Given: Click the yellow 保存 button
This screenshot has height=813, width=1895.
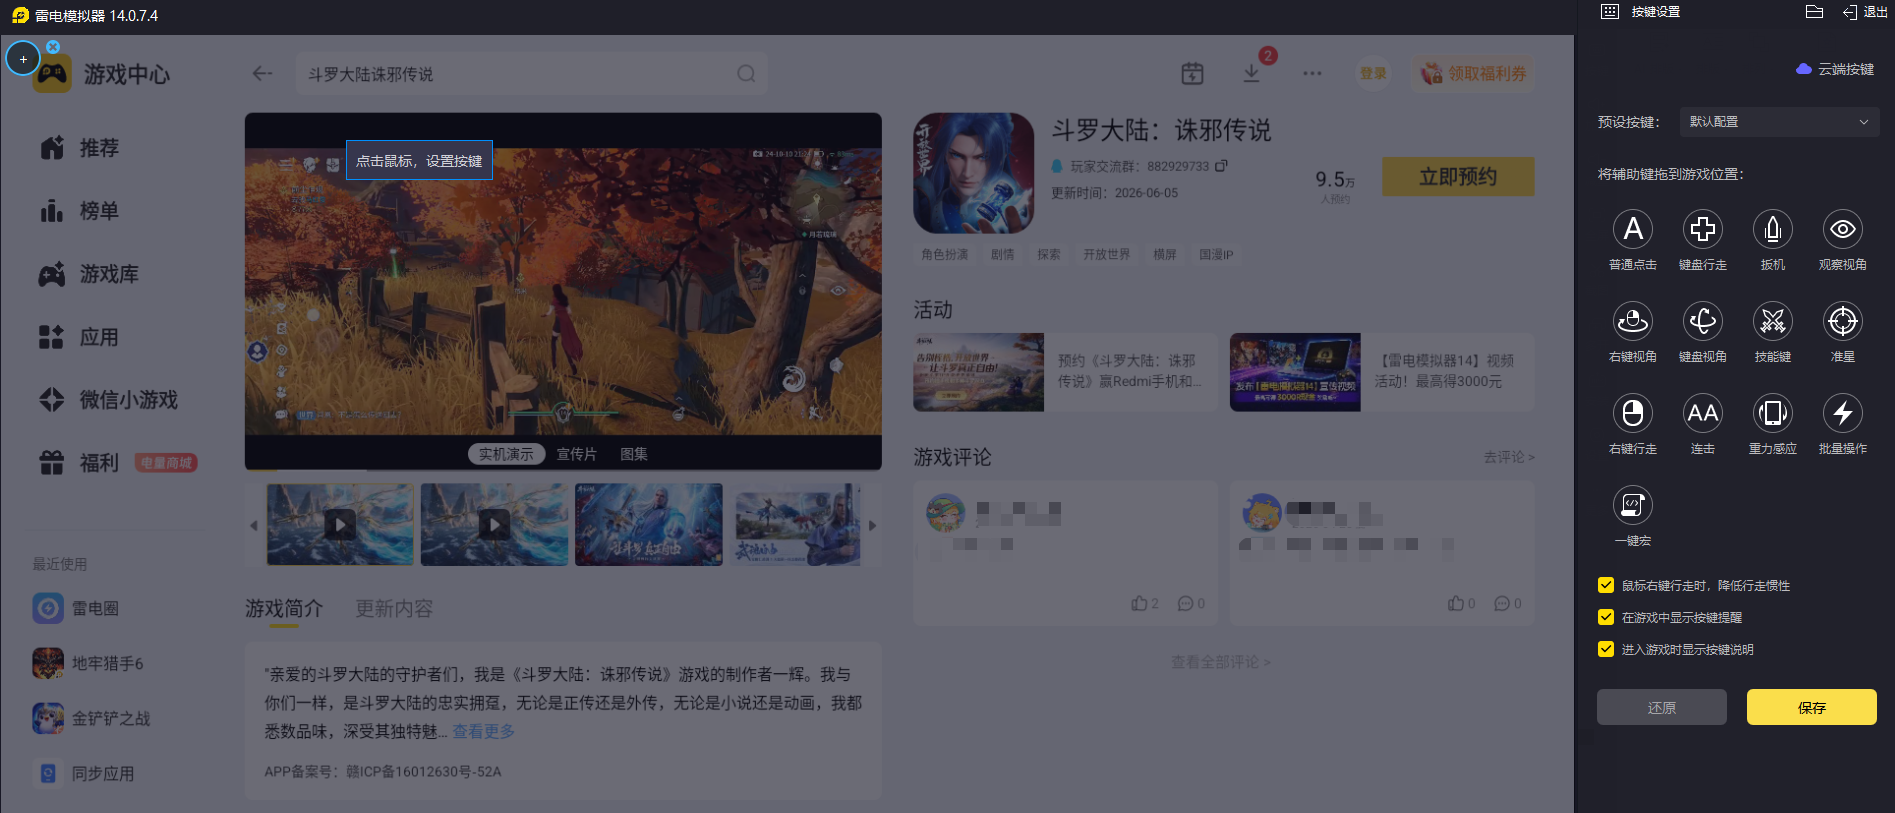Looking at the screenshot, I should (1812, 707).
